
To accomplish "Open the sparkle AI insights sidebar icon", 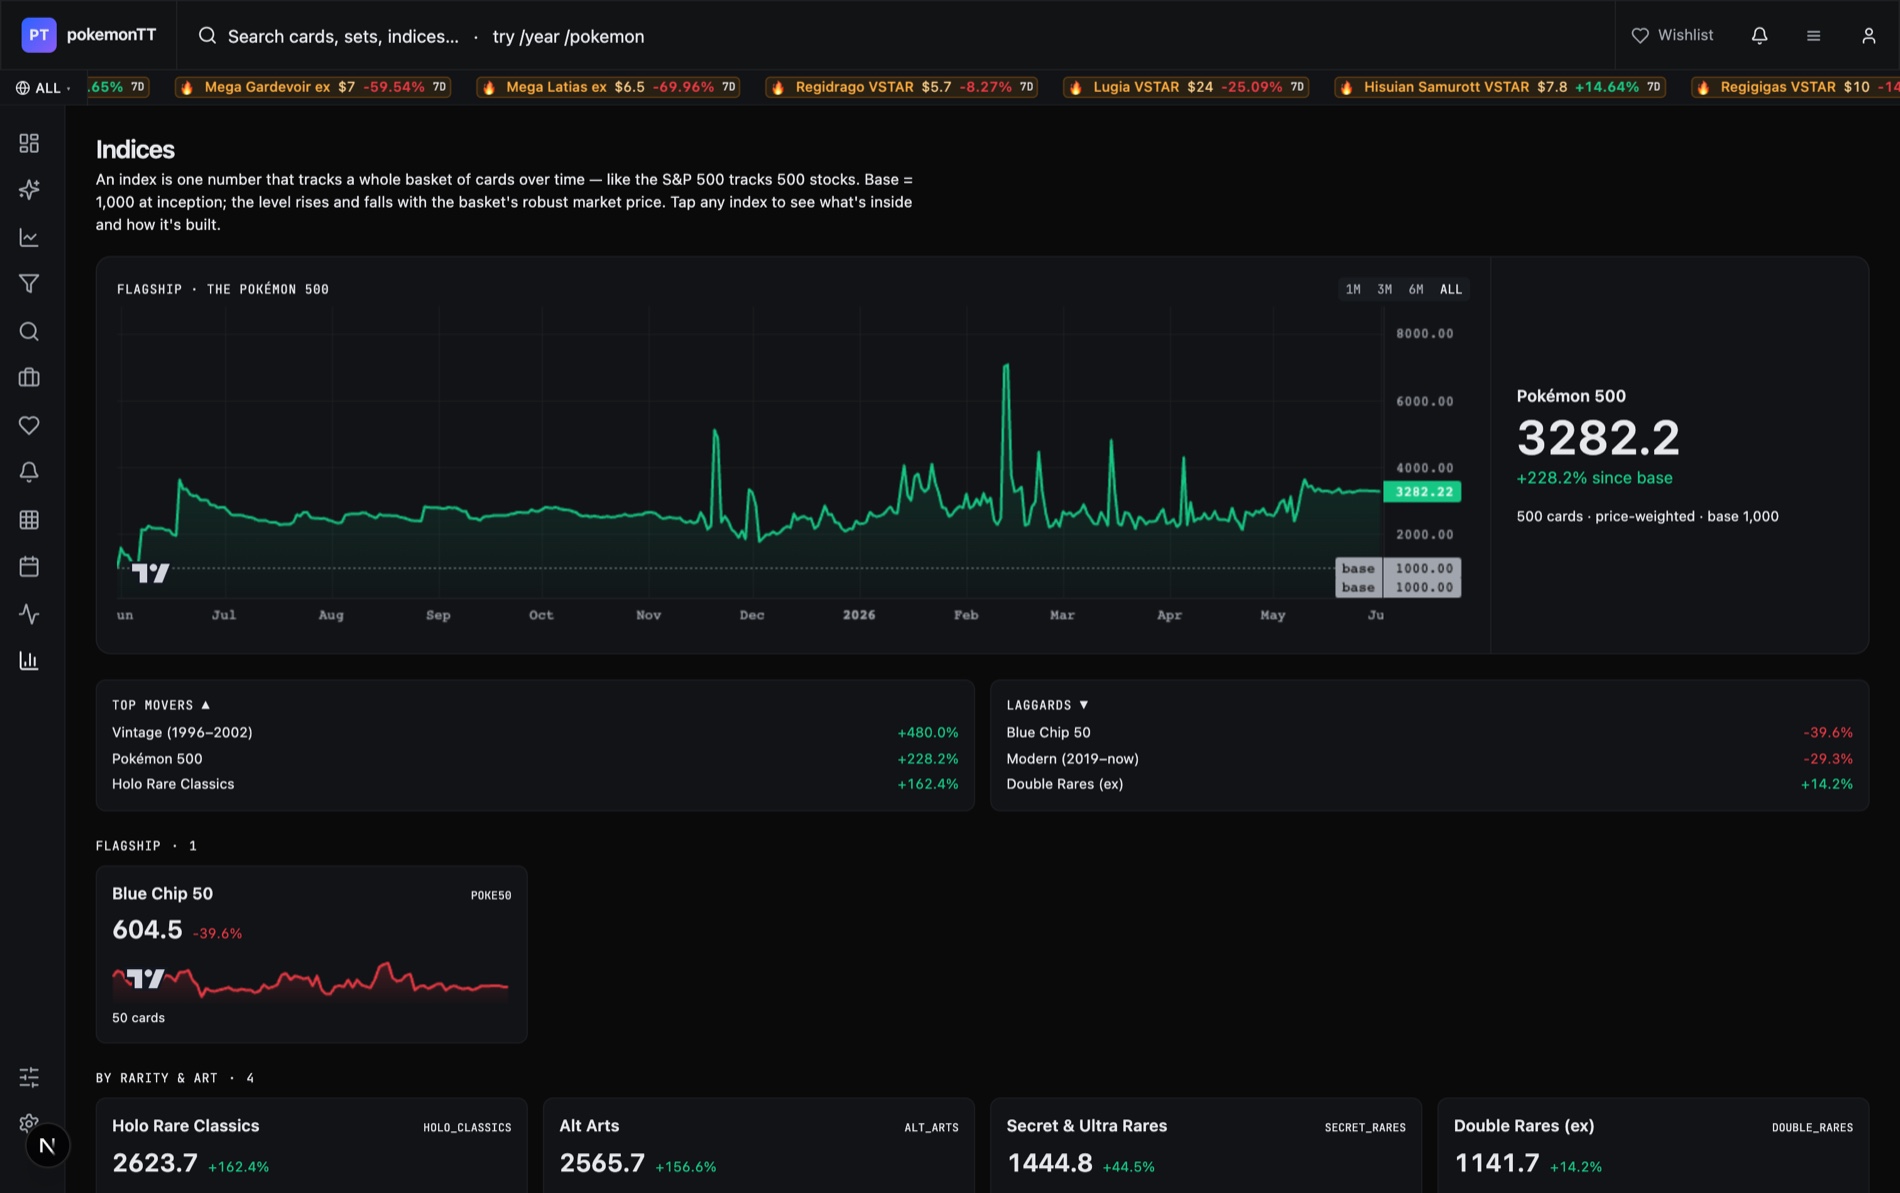I will (x=29, y=190).
